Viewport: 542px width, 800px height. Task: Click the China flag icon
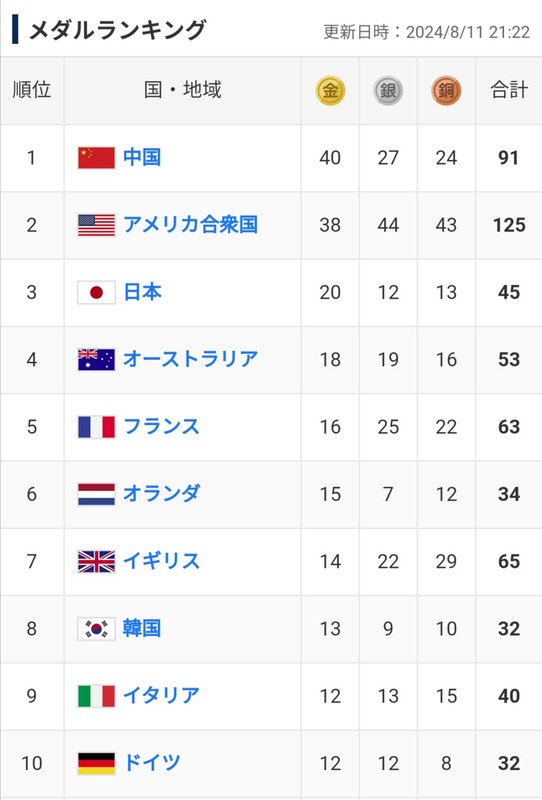pyautogui.click(x=96, y=158)
